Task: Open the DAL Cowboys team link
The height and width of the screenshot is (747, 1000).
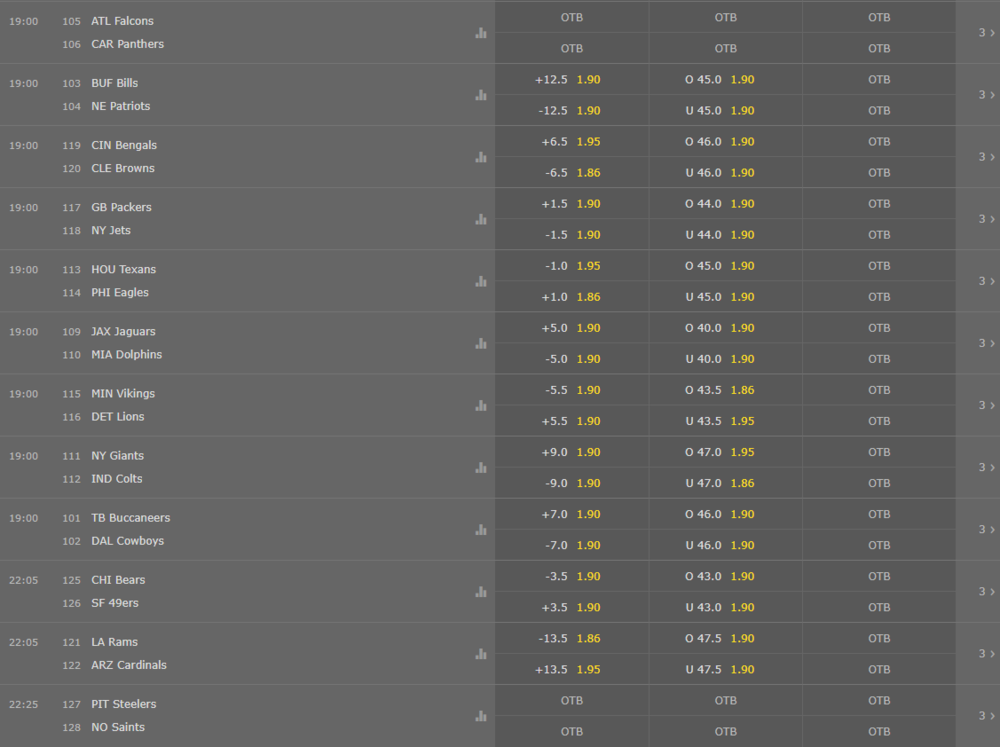Action: click(128, 541)
